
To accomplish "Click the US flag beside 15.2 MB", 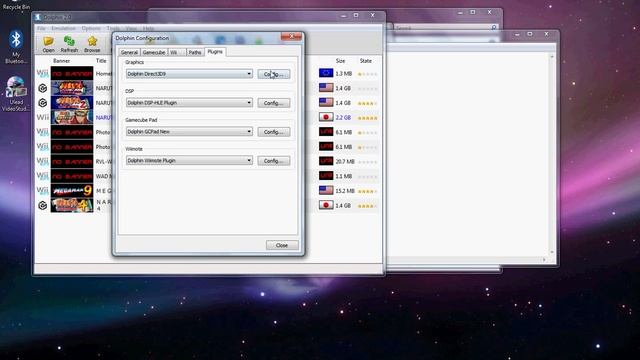I will pos(326,190).
